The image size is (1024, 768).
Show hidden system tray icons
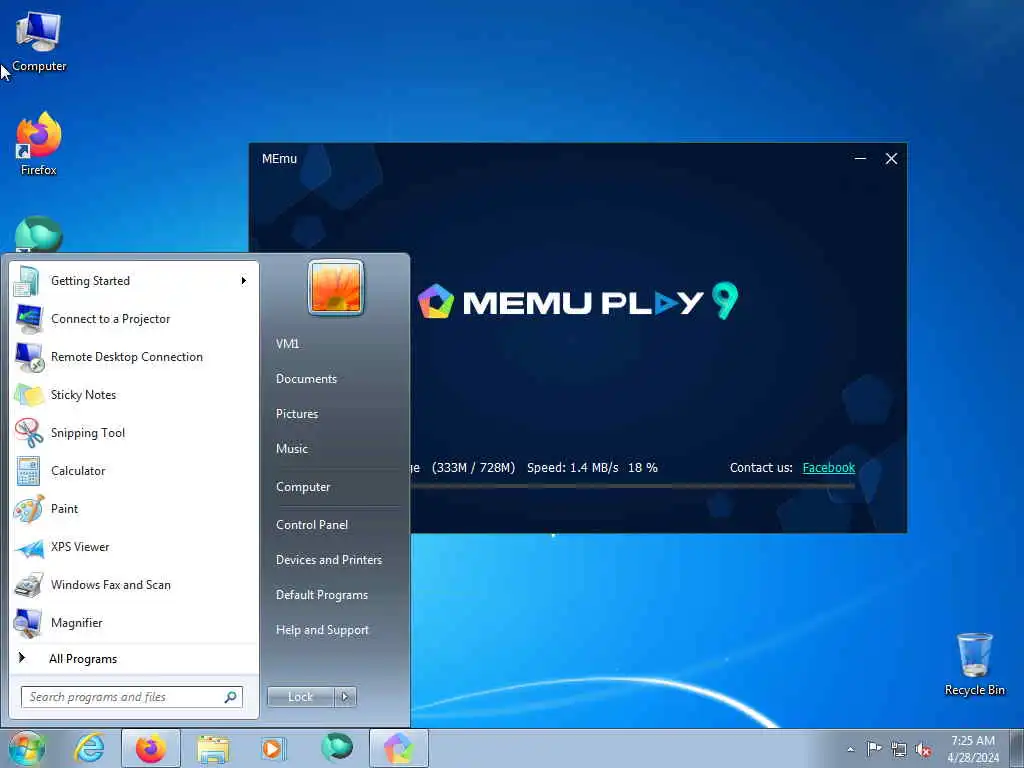pos(850,749)
